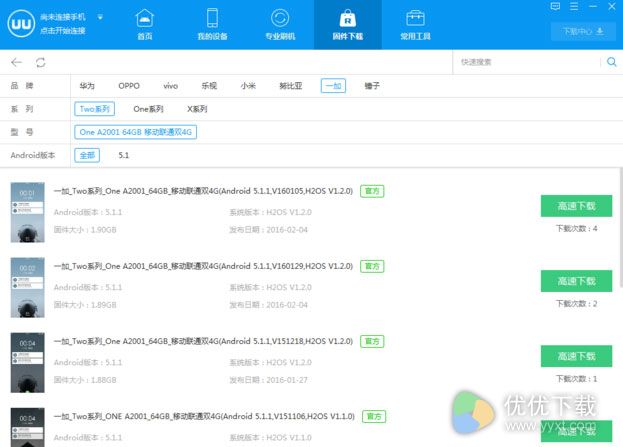623x447 pixels.
Task: Click the UU logo icon
Action: pos(21,24)
